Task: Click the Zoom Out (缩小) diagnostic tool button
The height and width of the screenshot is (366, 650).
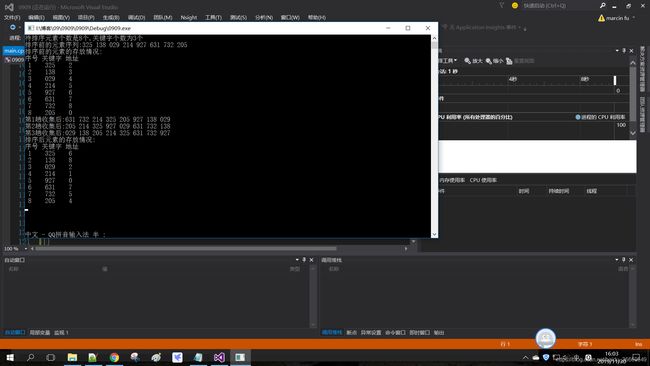Action: tap(494, 61)
